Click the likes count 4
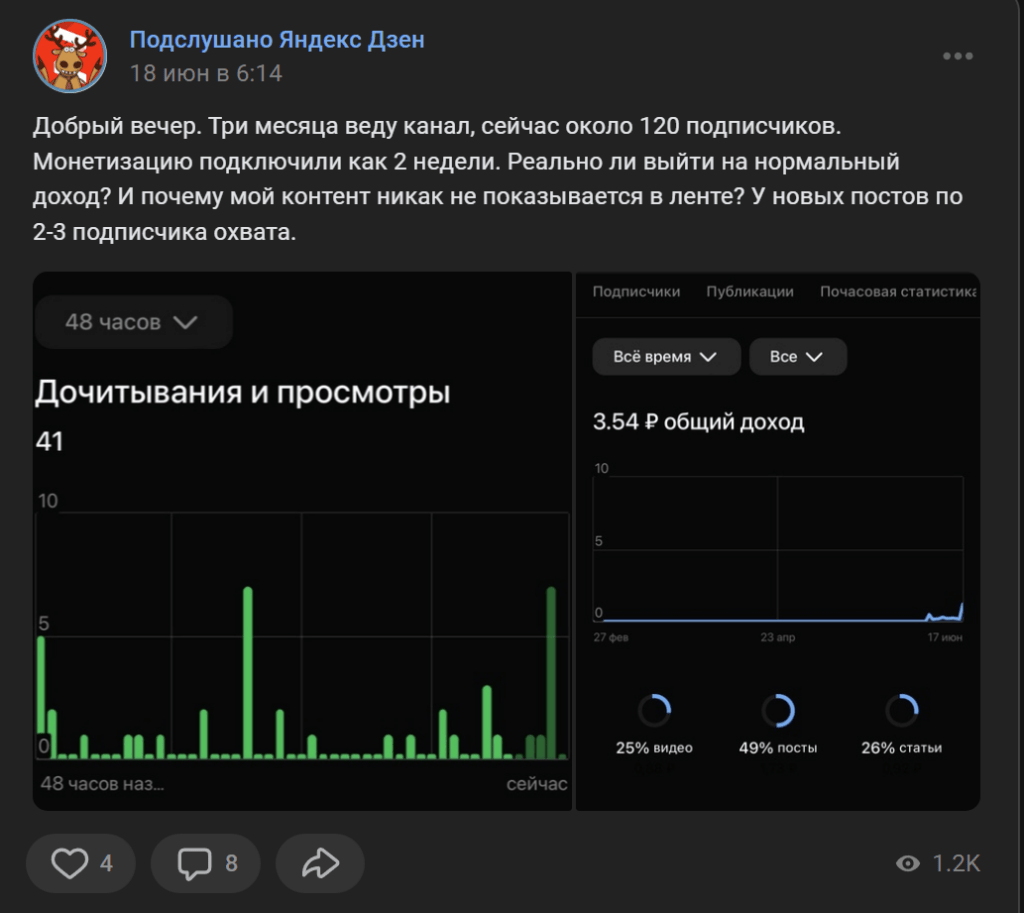This screenshot has width=1024, height=913. [x=106, y=863]
